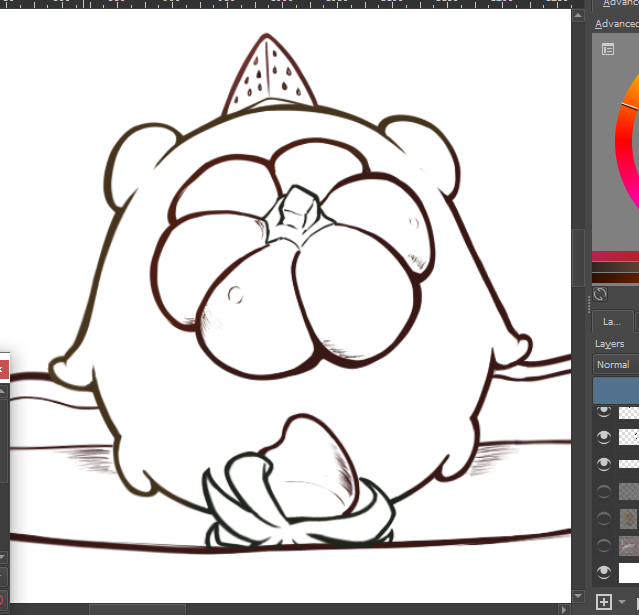639x615 pixels.
Task: Toggle eye of layer just under selected layer
Action: tap(604, 412)
